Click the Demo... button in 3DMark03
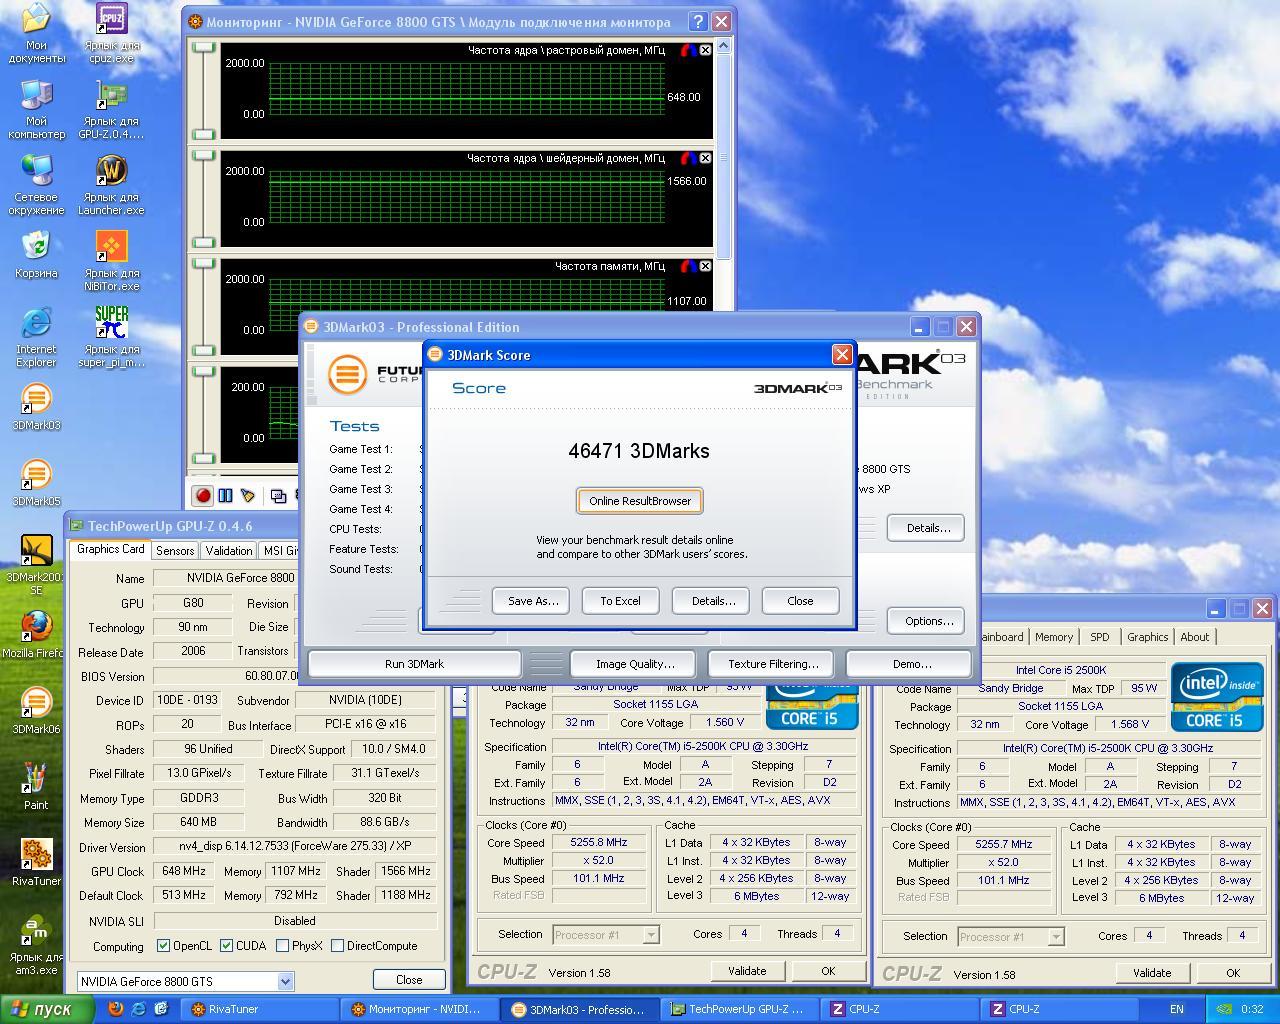1280x1024 pixels. click(x=908, y=663)
